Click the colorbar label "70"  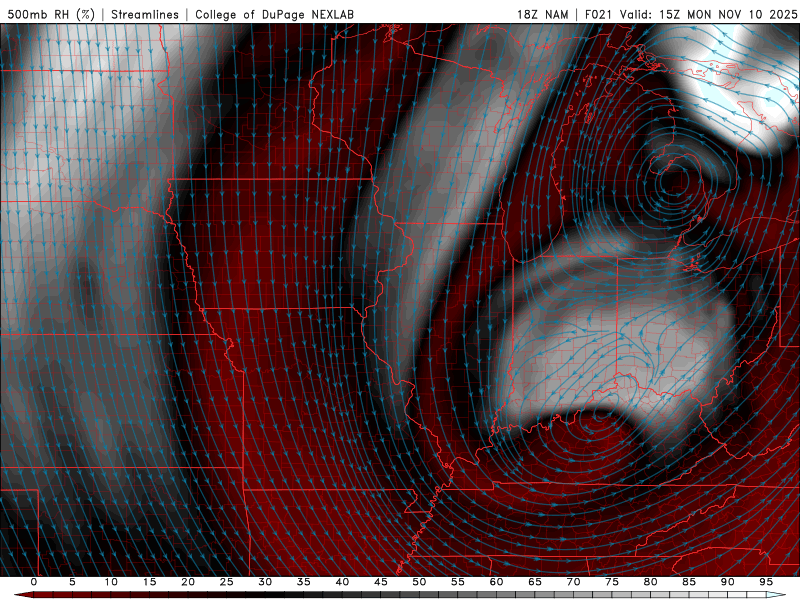click(x=573, y=582)
